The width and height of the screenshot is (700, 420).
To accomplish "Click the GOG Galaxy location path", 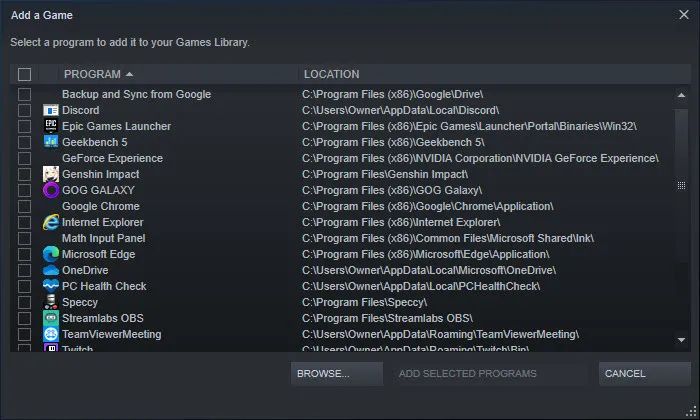I will [392, 191].
